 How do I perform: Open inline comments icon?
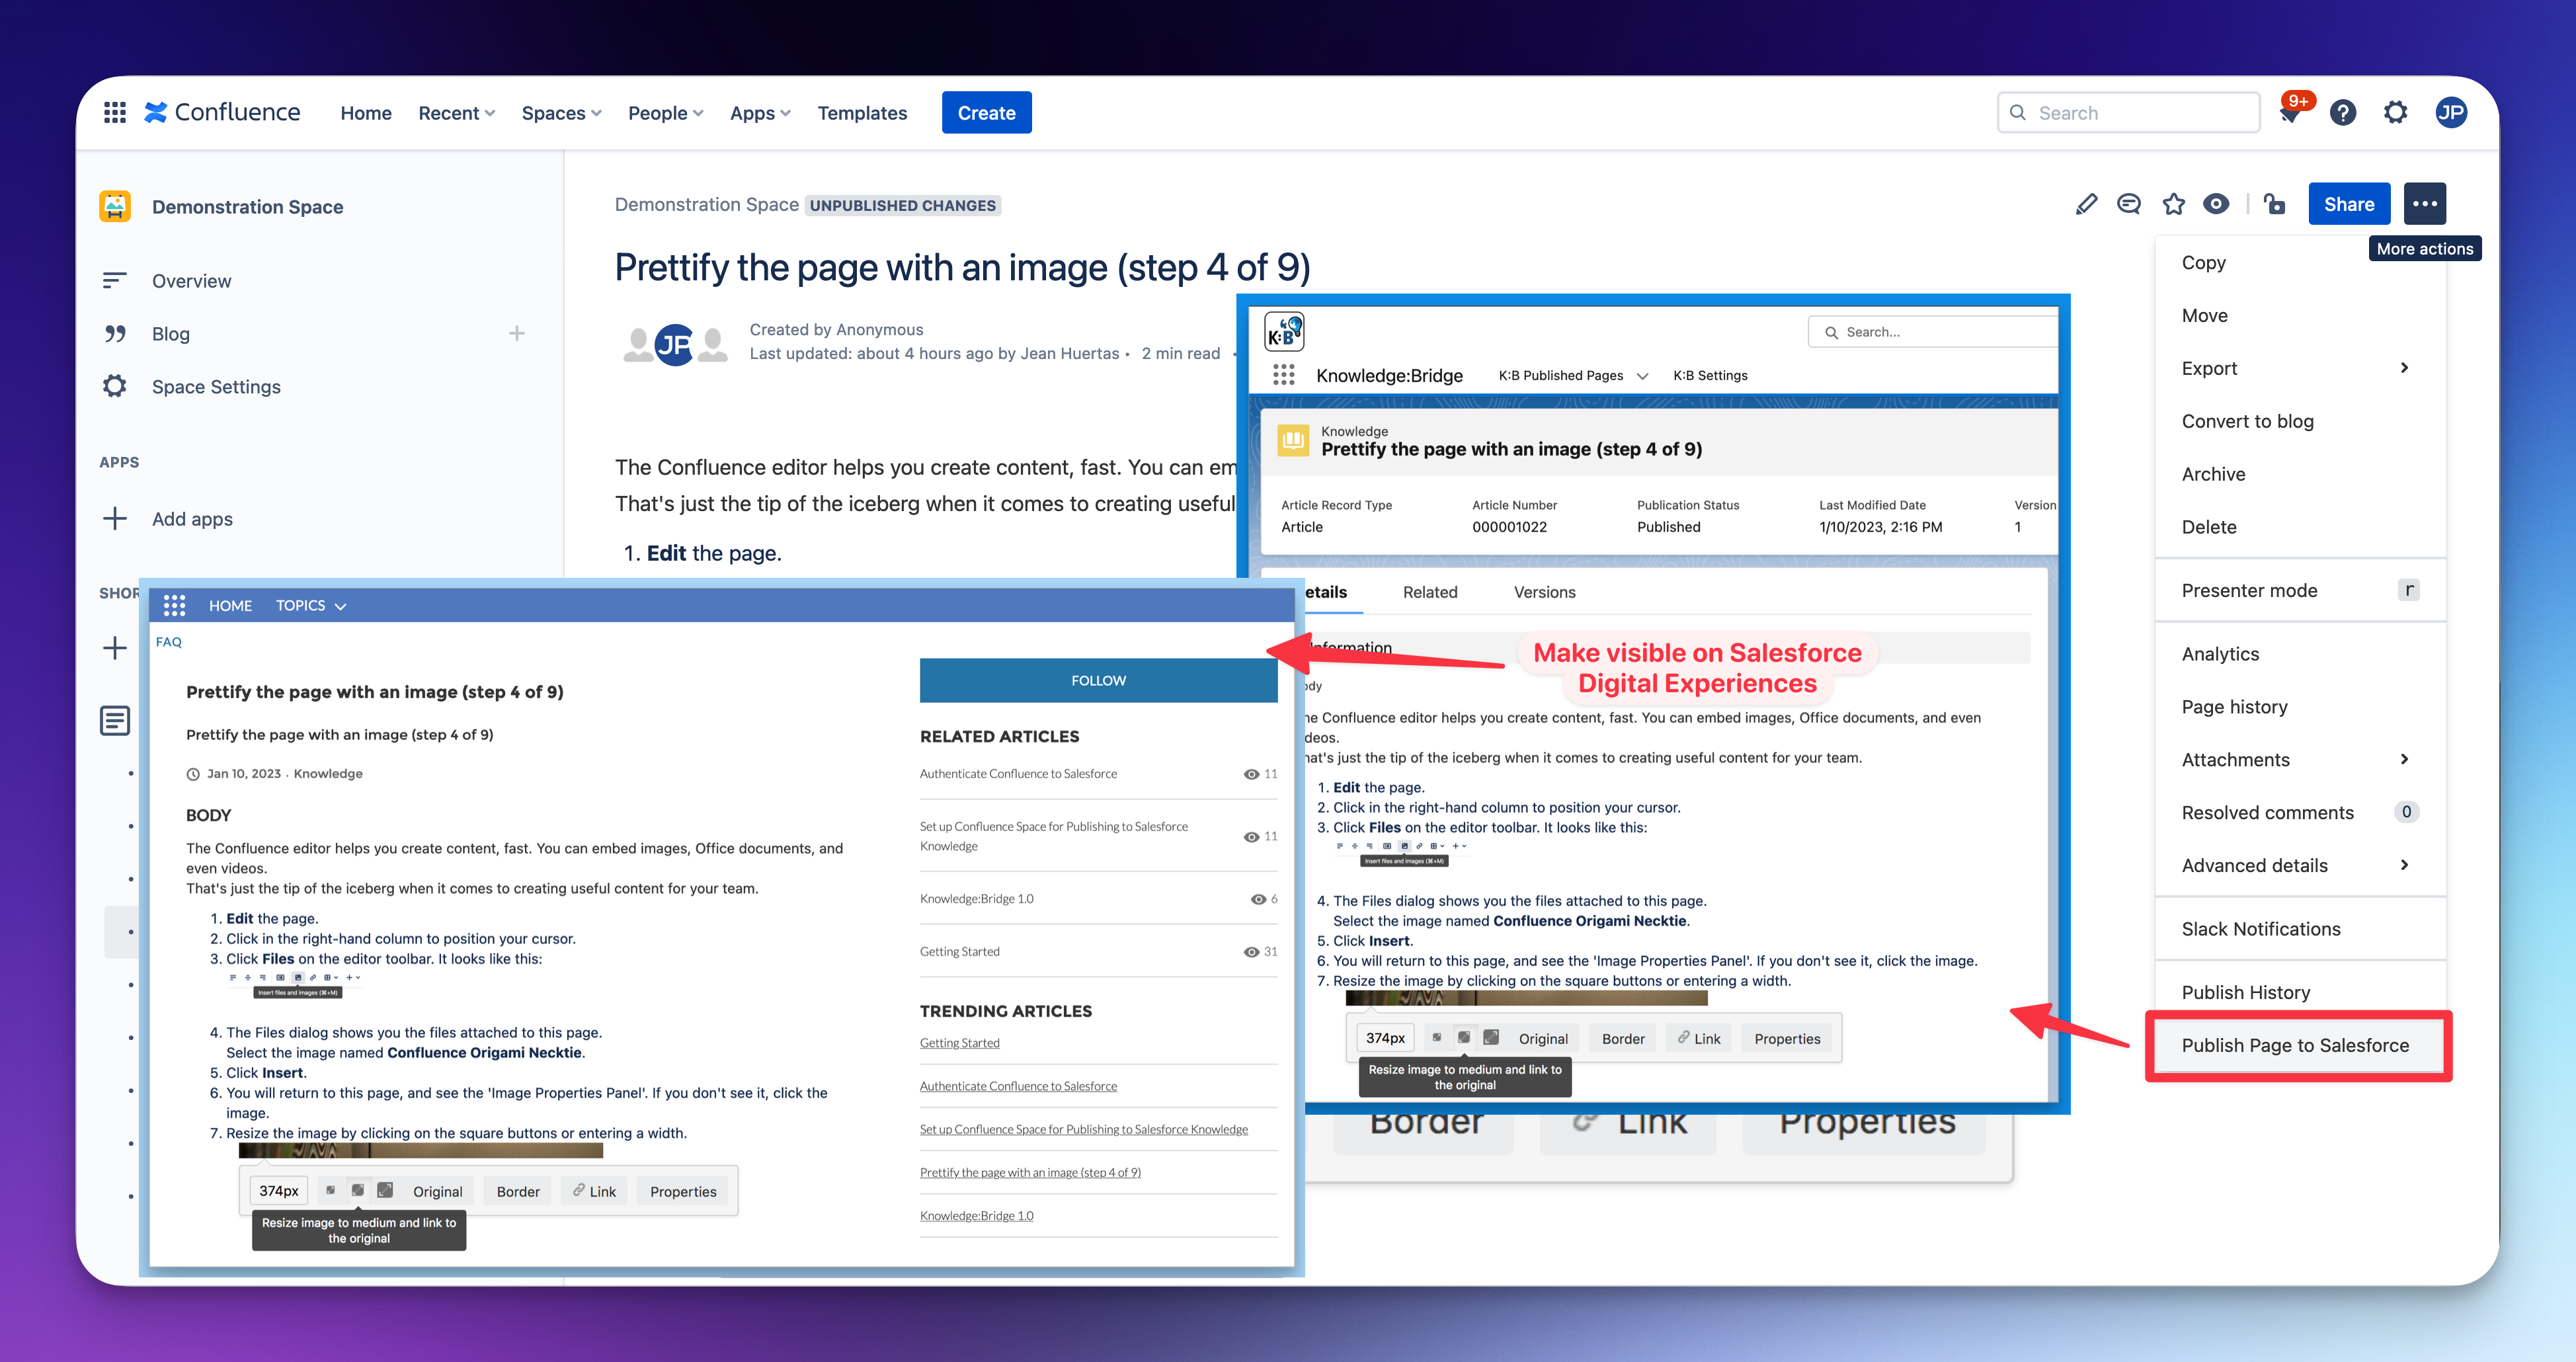[x=2129, y=204]
